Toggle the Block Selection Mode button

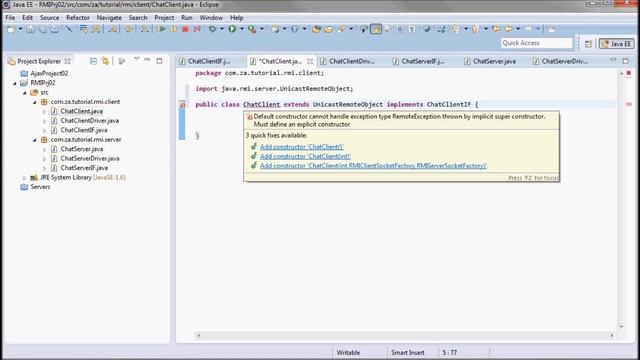tap(400, 29)
